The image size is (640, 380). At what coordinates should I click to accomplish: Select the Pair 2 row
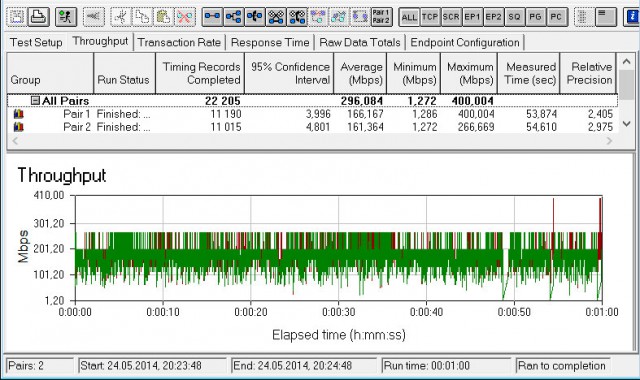(x=312, y=127)
